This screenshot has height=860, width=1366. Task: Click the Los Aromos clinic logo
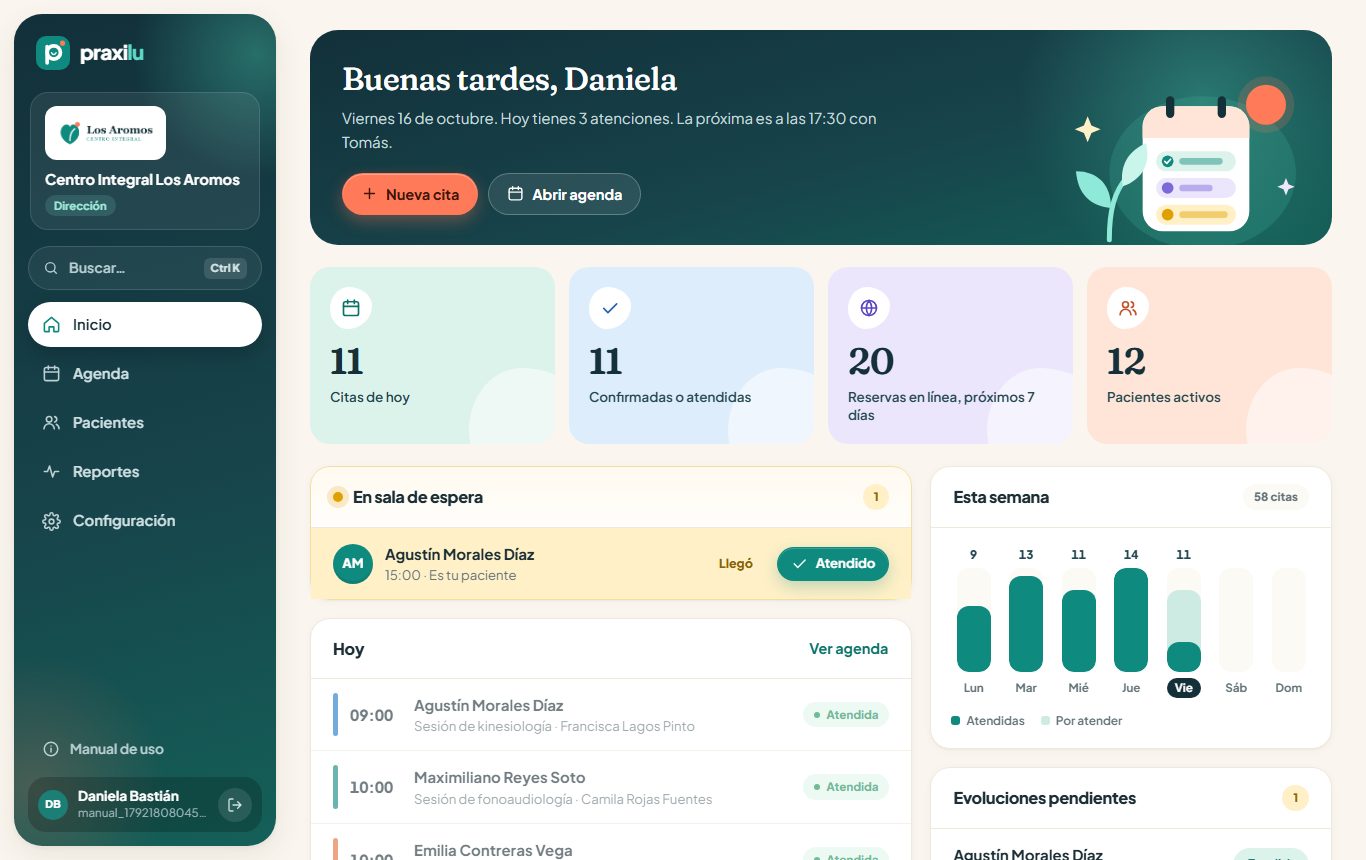pyautogui.click(x=105, y=133)
